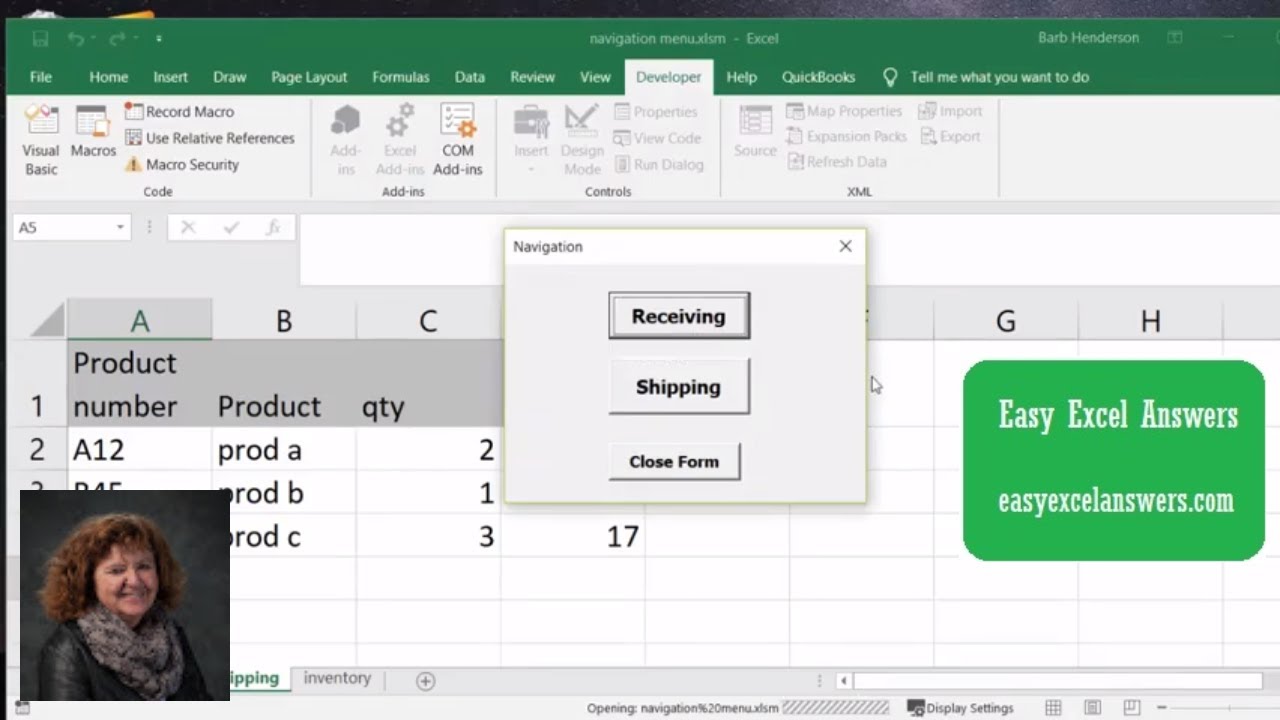Click the Close Form button
Viewport: 1280px width, 720px height.
click(674, 462)
